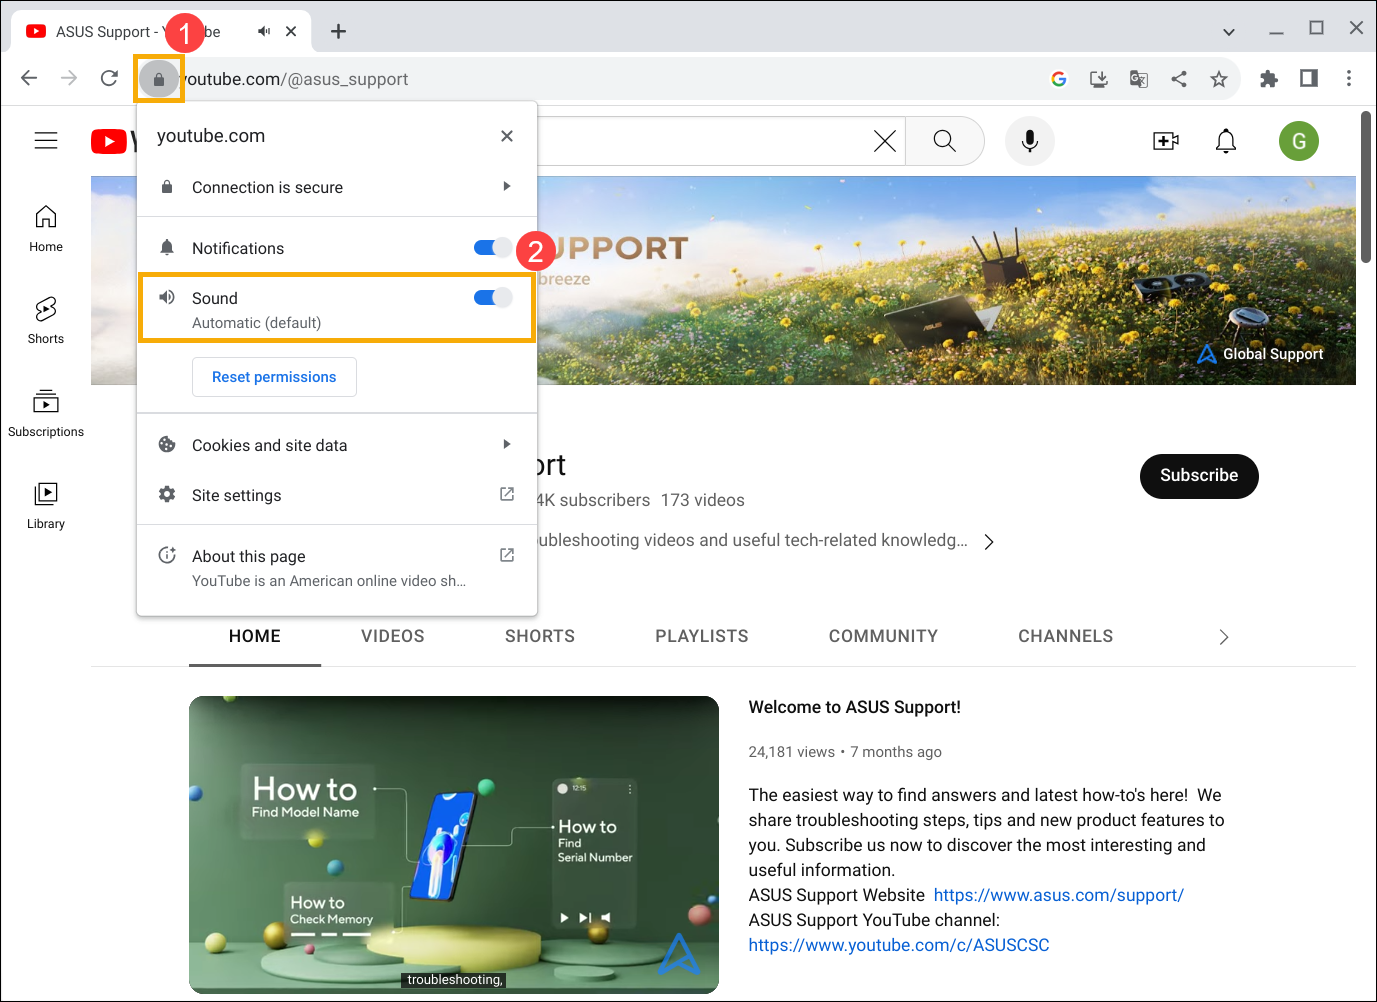Click the address bar URL
This screenshot has height=1002, width=1377.
coord(296,79)
